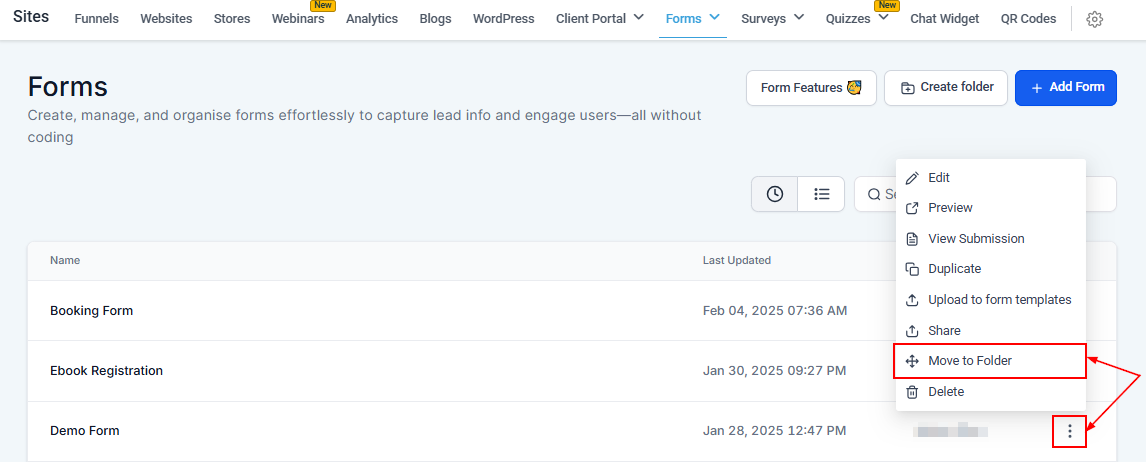The image size is (1146, 462).
Task: Open the Demo Form entry
Action: pyautogui.click(x=85, y=431)
